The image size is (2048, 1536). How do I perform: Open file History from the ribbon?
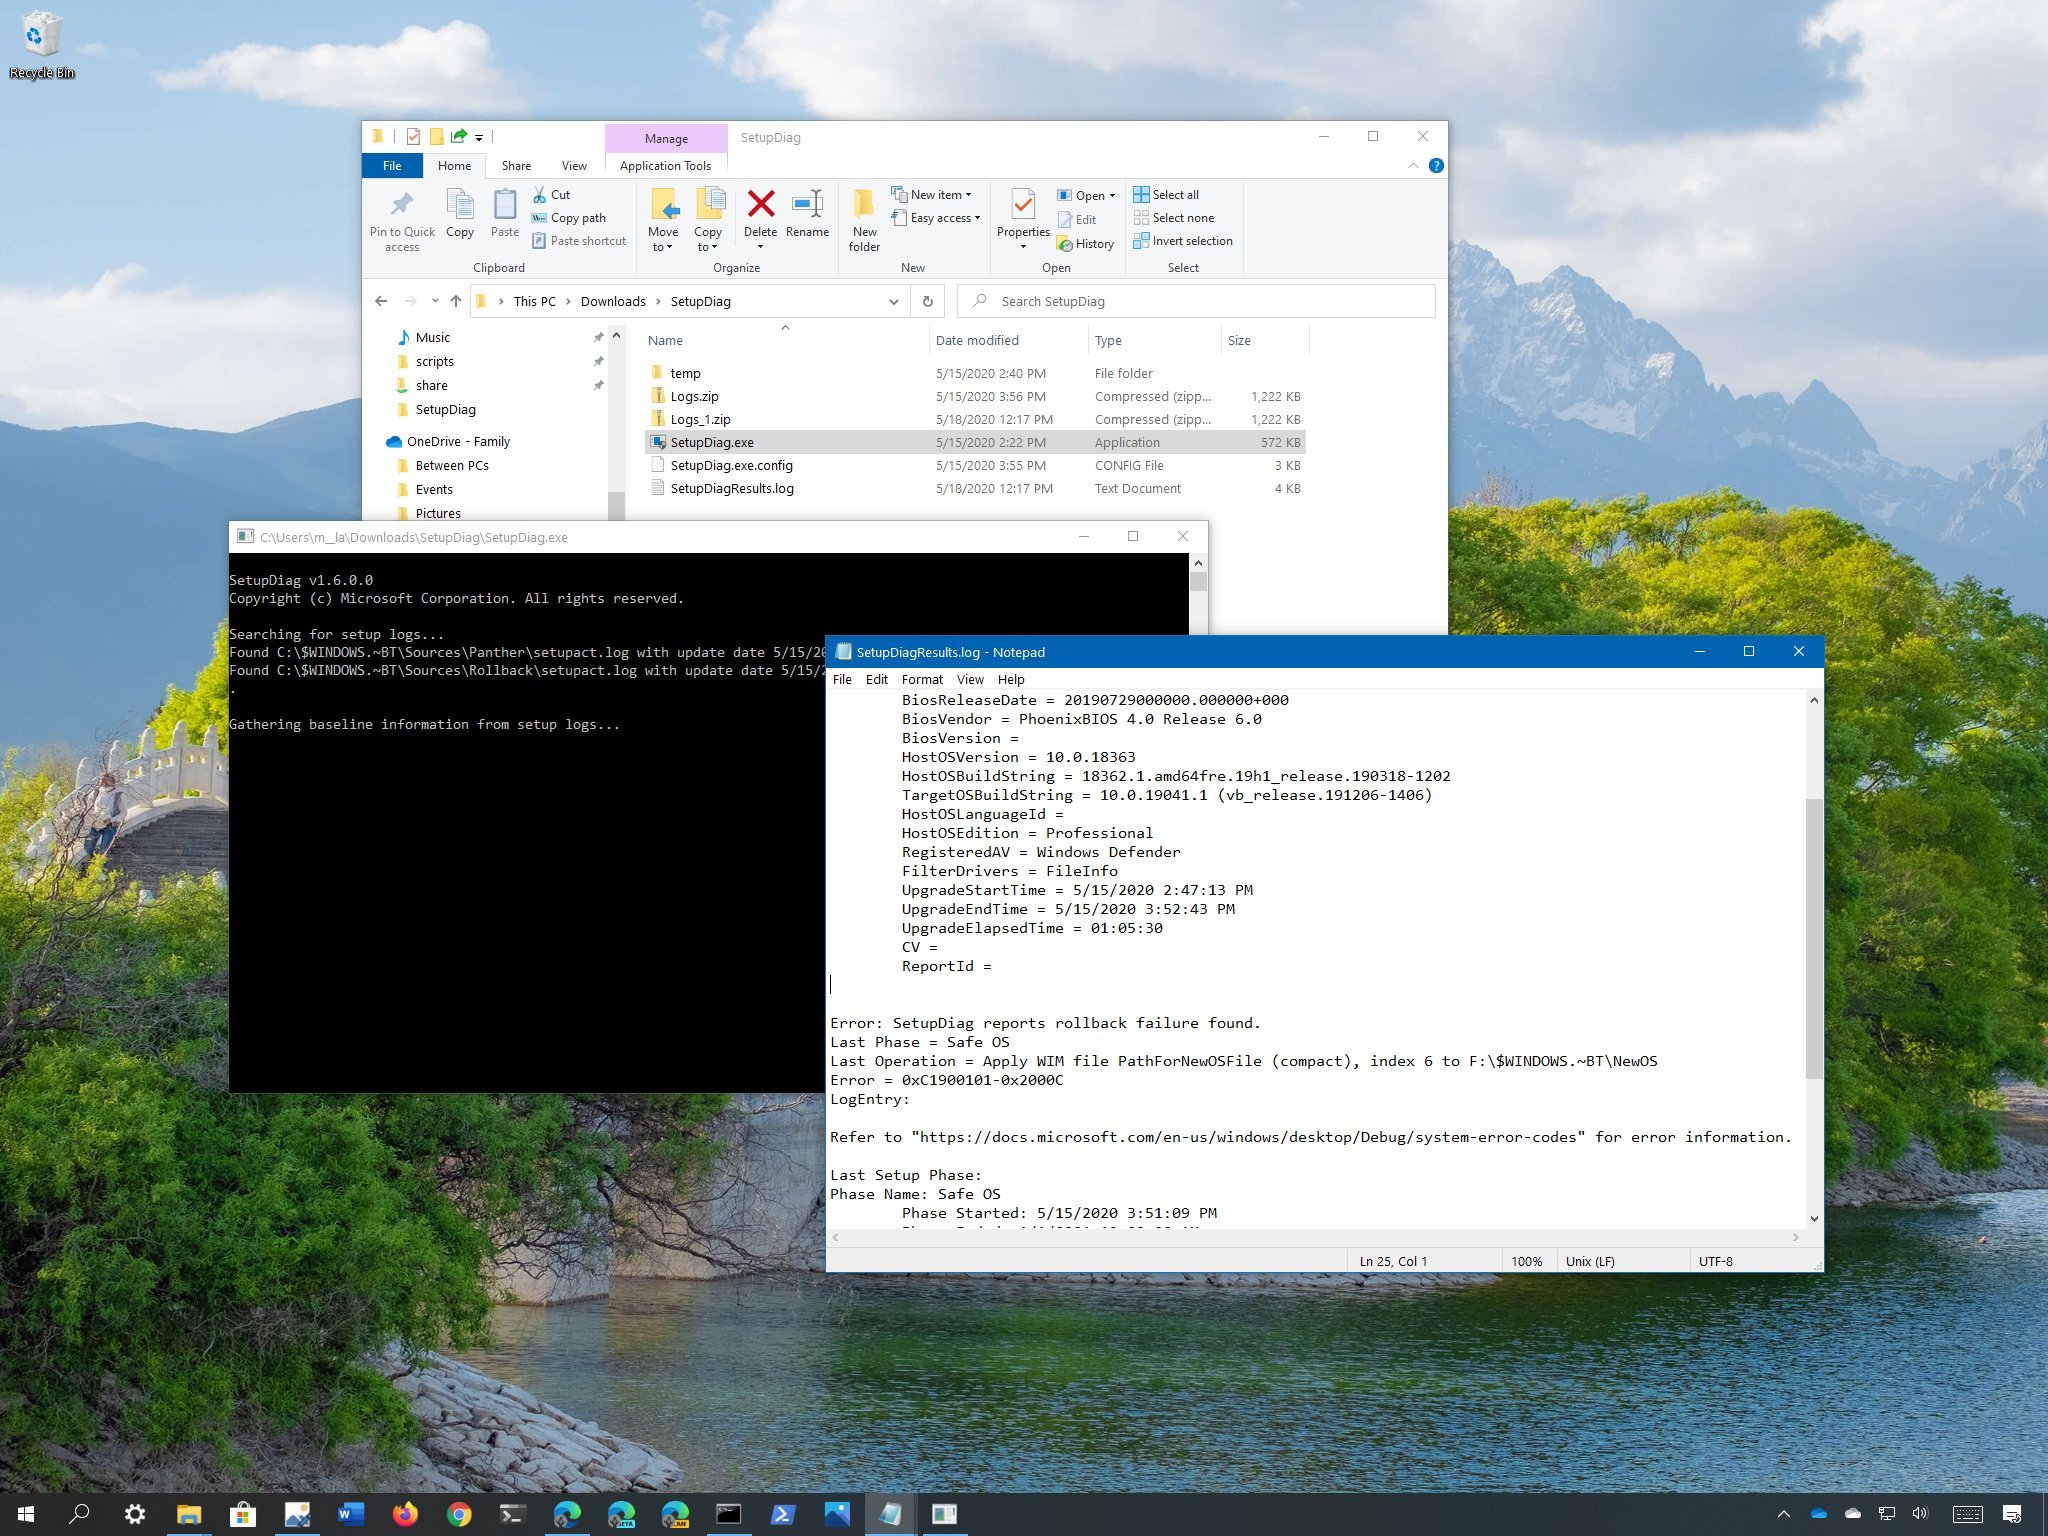click(1085, 243)
